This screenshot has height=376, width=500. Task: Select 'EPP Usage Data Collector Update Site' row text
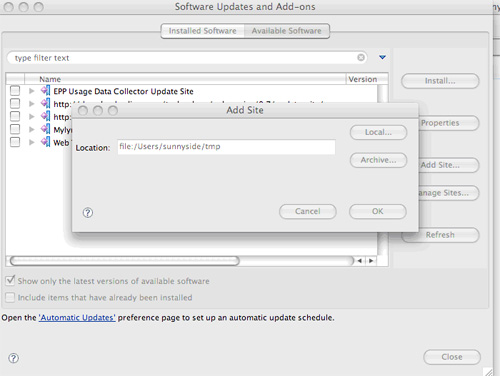[x=123, y=91]
